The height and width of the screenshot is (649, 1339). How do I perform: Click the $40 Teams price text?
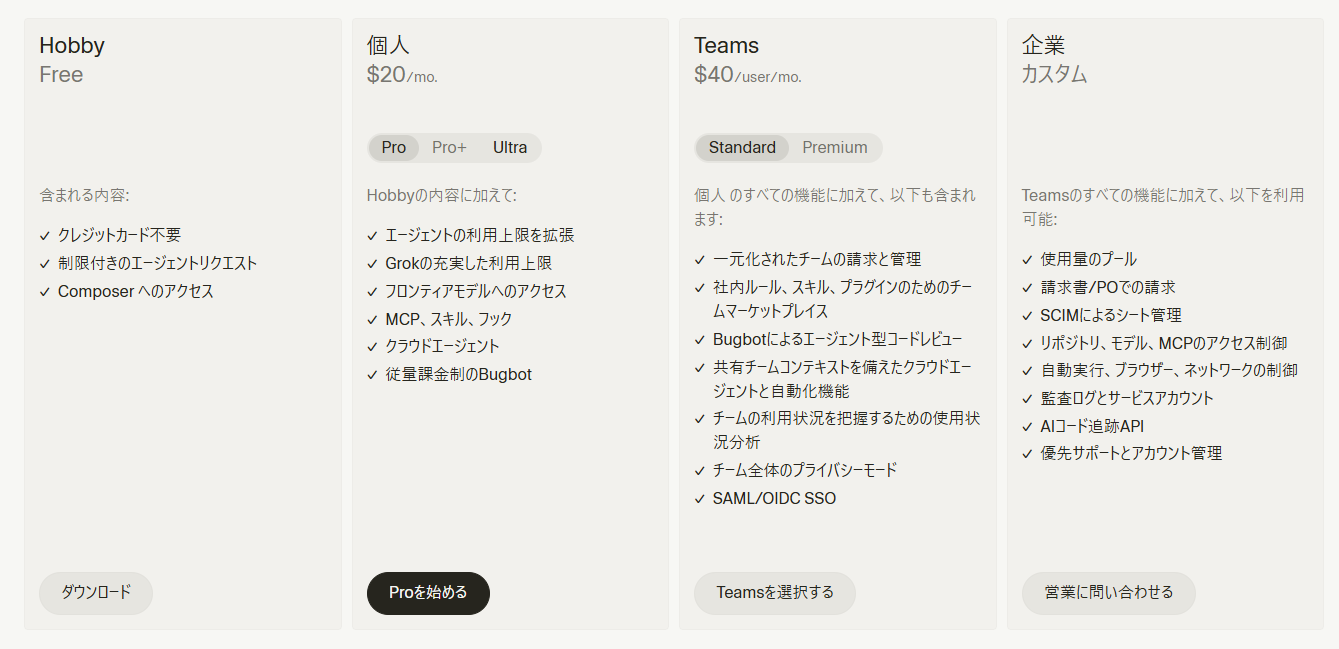coord(714,75)
